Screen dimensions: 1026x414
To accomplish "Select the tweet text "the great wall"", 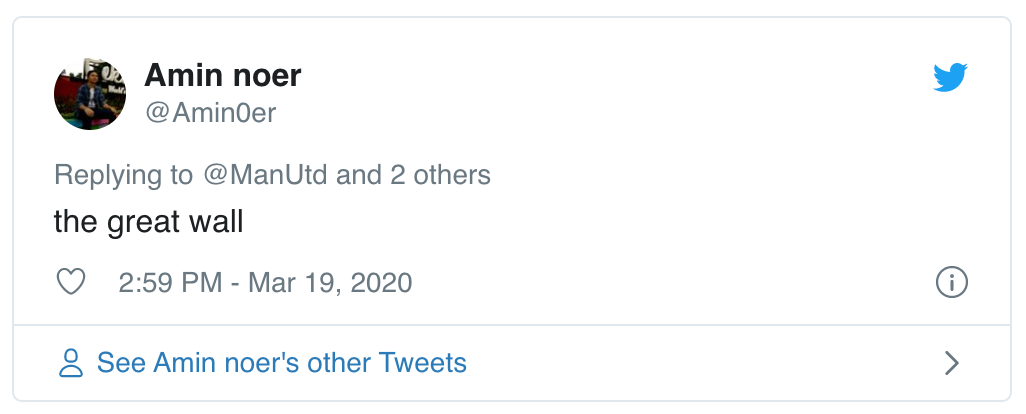I will 149,221.
